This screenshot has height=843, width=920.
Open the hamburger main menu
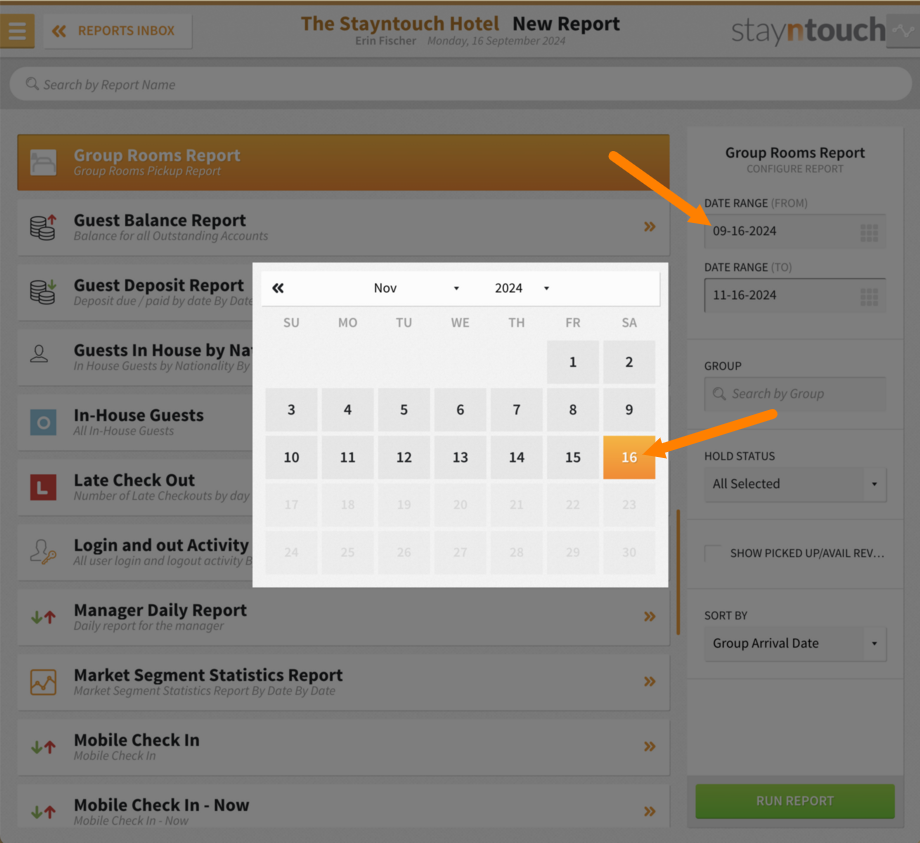tap(17, 31)
